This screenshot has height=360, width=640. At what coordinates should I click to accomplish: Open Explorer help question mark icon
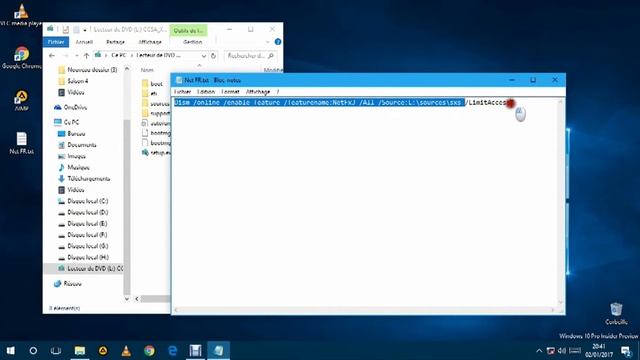pos(278,42)
